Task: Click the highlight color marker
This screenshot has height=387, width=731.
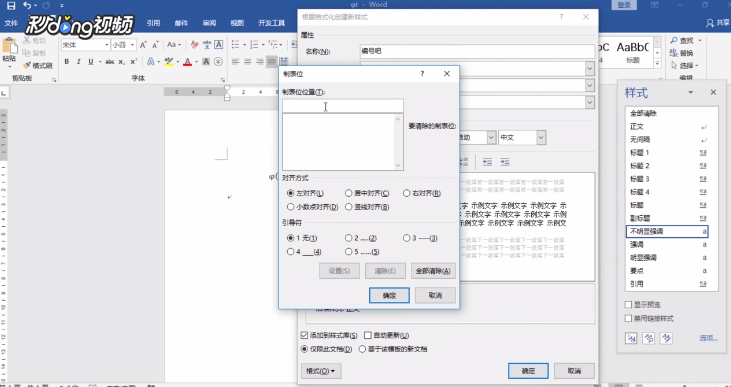Action: click(x=169, y=62)
